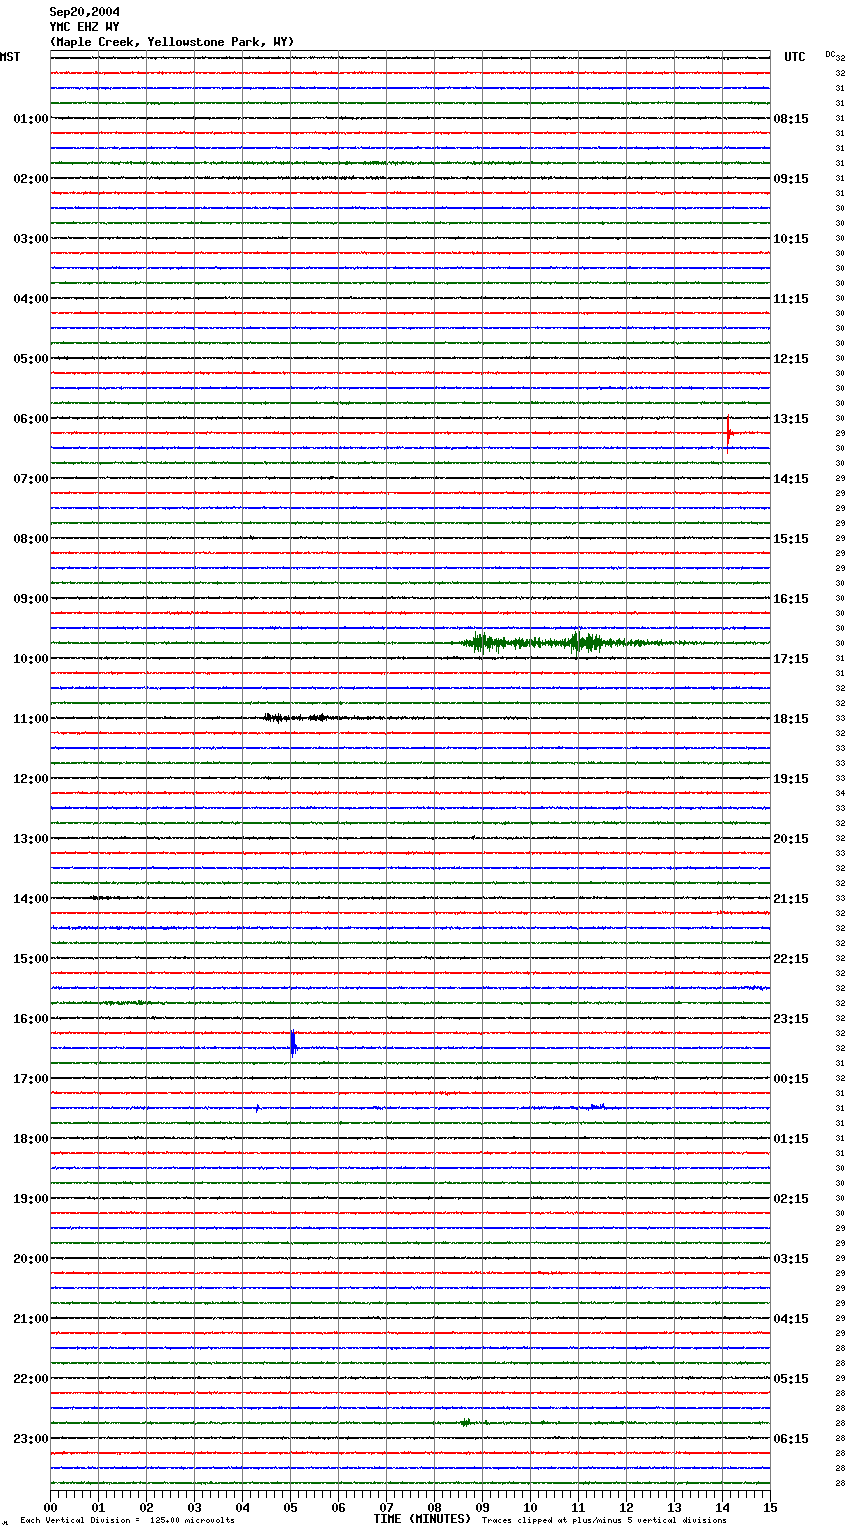The image size is (850, 1534).
Task: Click the 23:15 UTC time label
Action: click(791, 1019)
